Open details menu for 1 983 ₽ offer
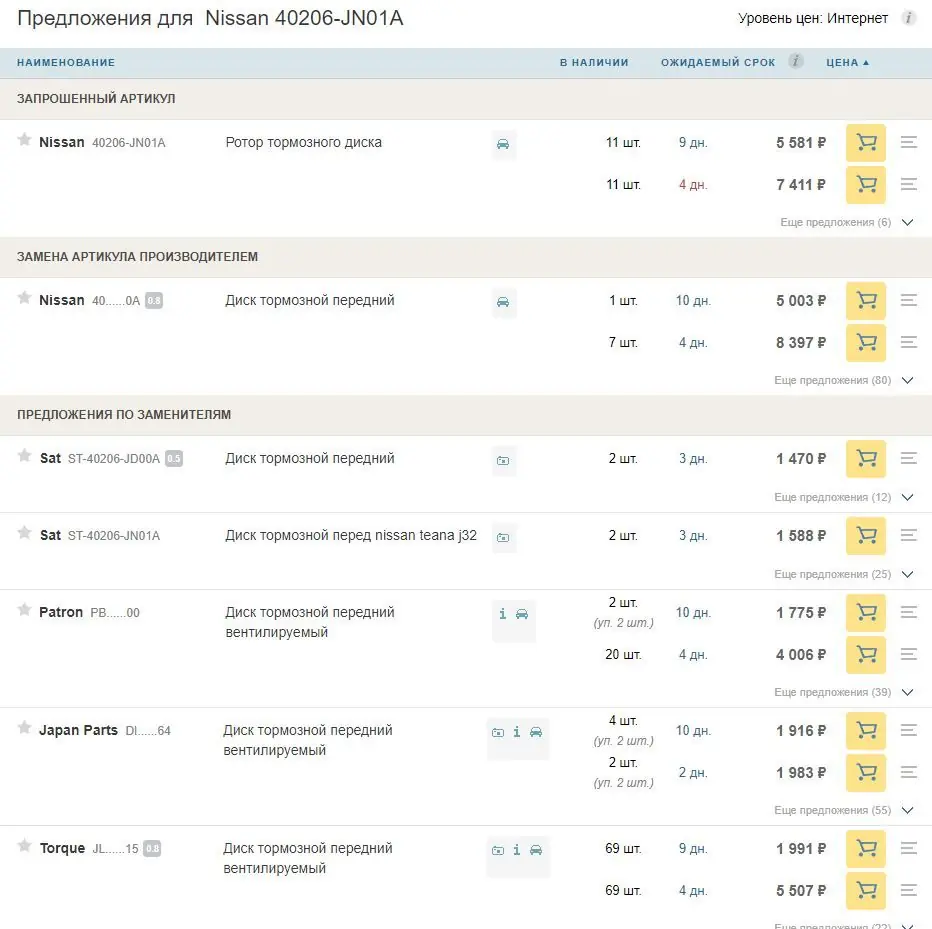This screenshot has height=929, width=932. [908, 773]
